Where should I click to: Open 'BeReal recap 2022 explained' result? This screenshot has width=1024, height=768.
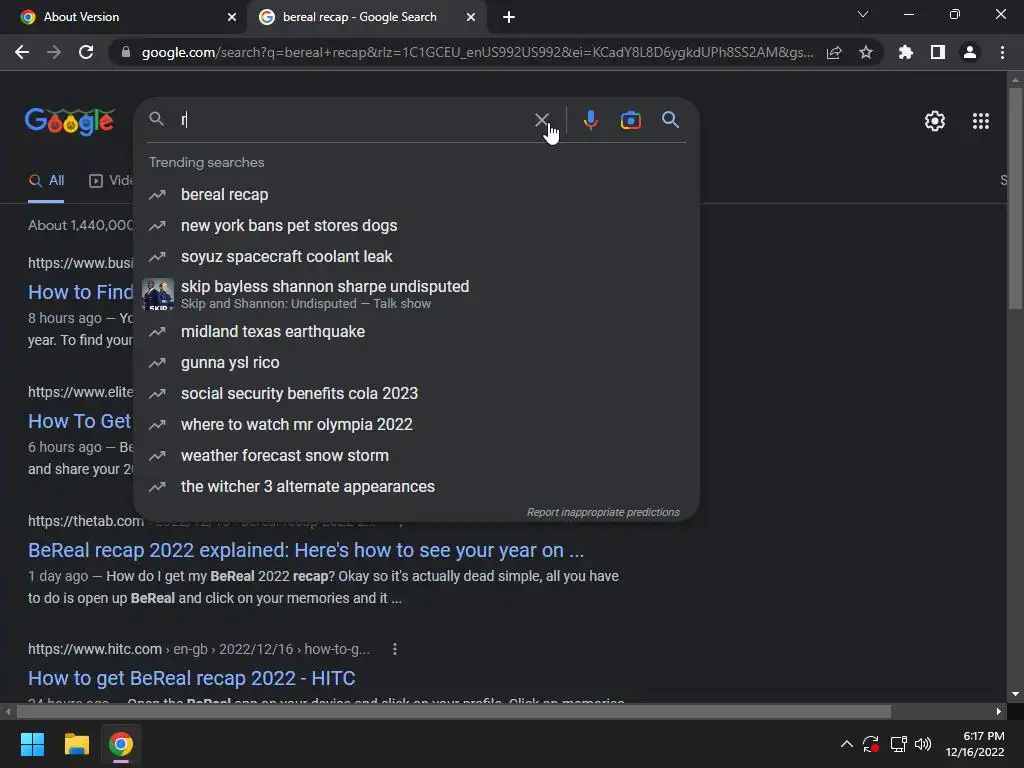coord(306,551)
